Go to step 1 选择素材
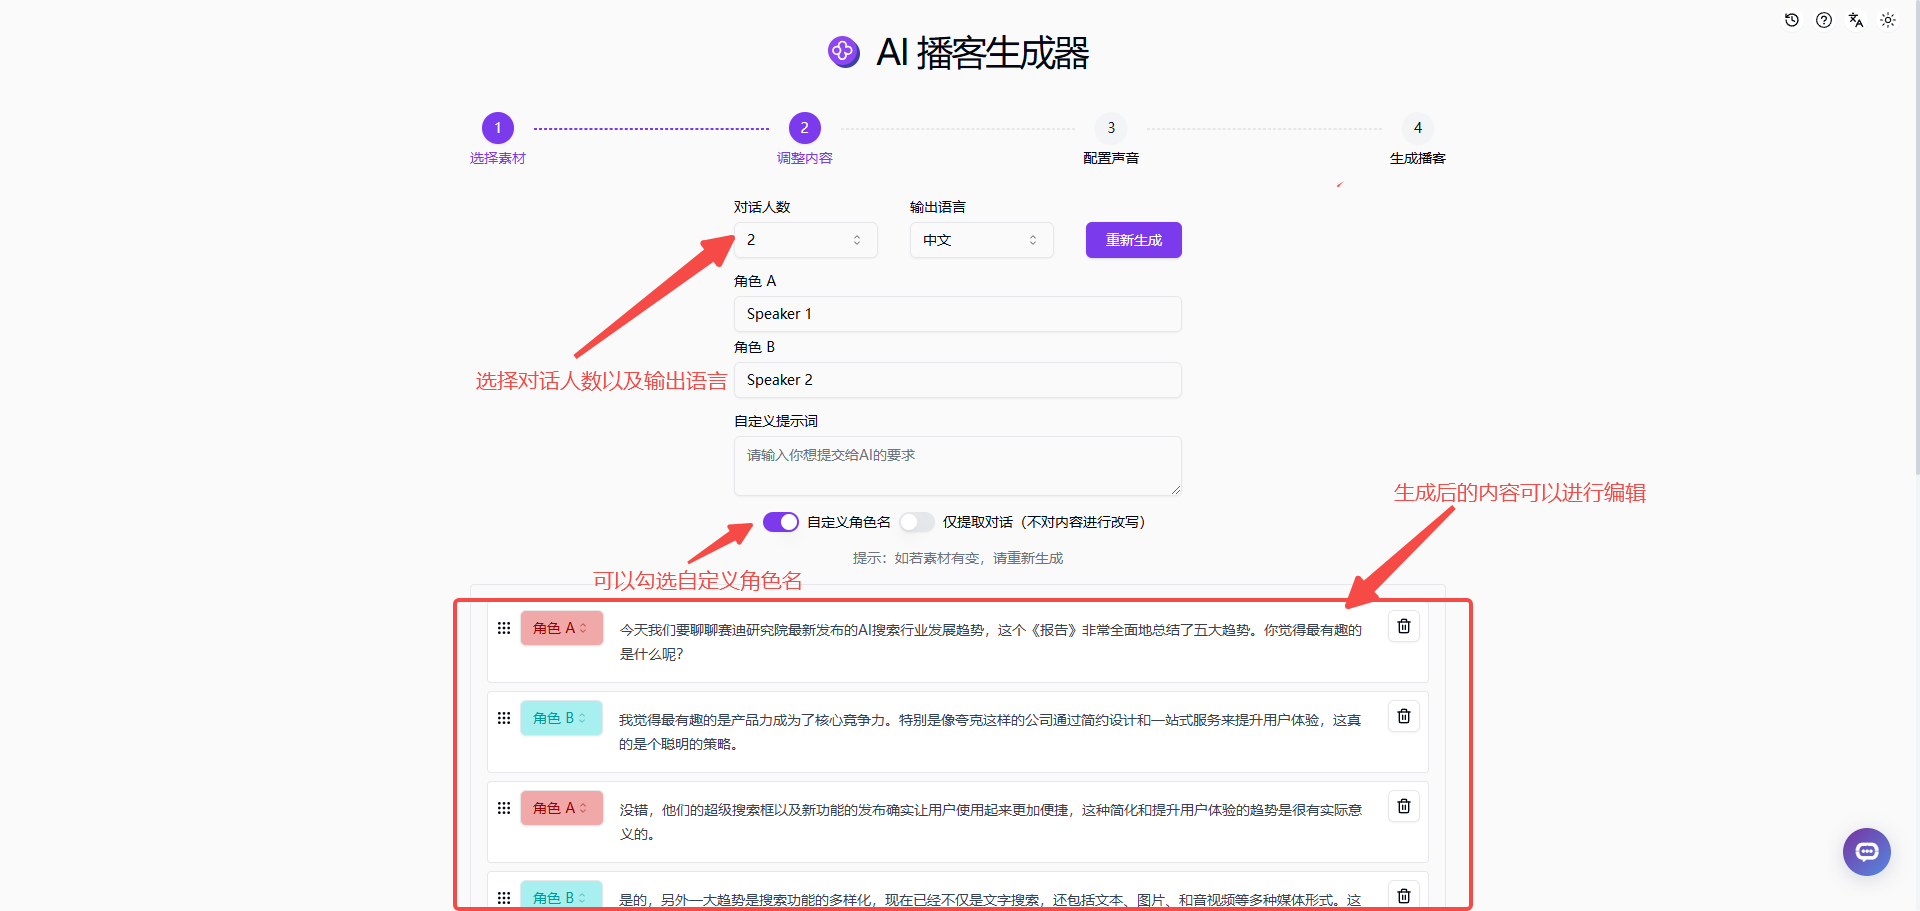 (x=498, y=128)
